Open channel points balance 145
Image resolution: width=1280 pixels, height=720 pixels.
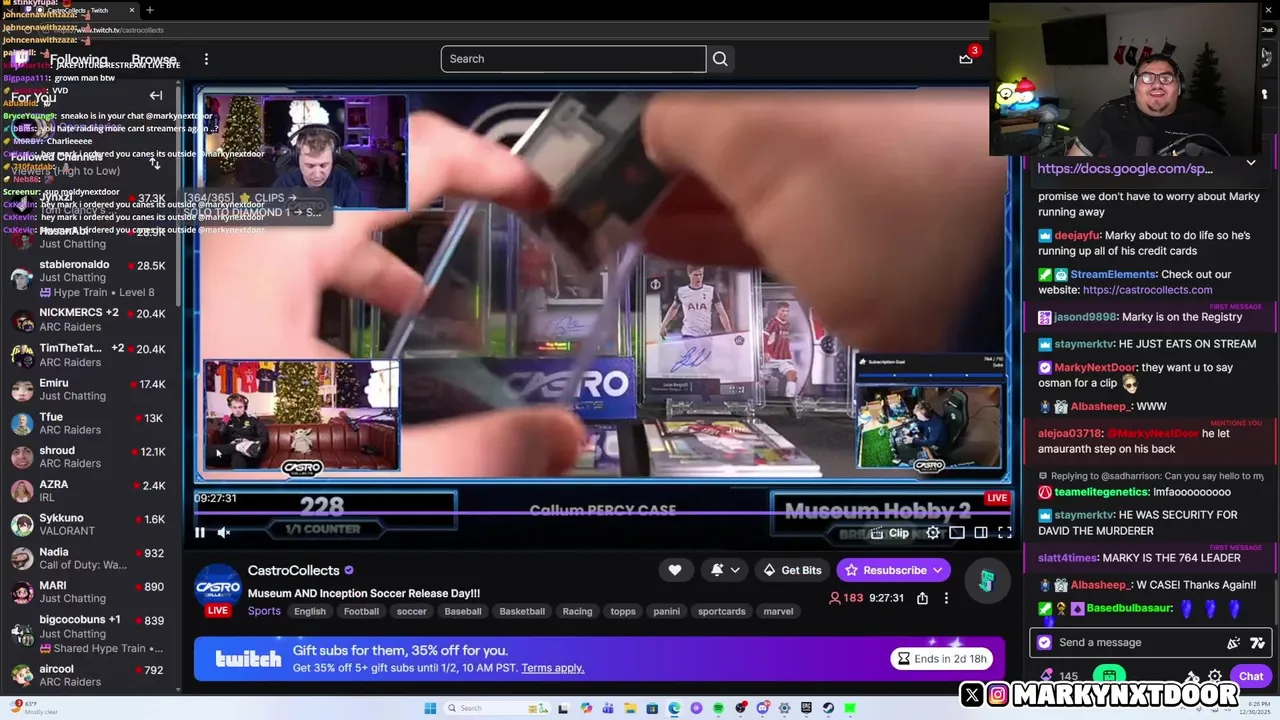[1060, 677]
